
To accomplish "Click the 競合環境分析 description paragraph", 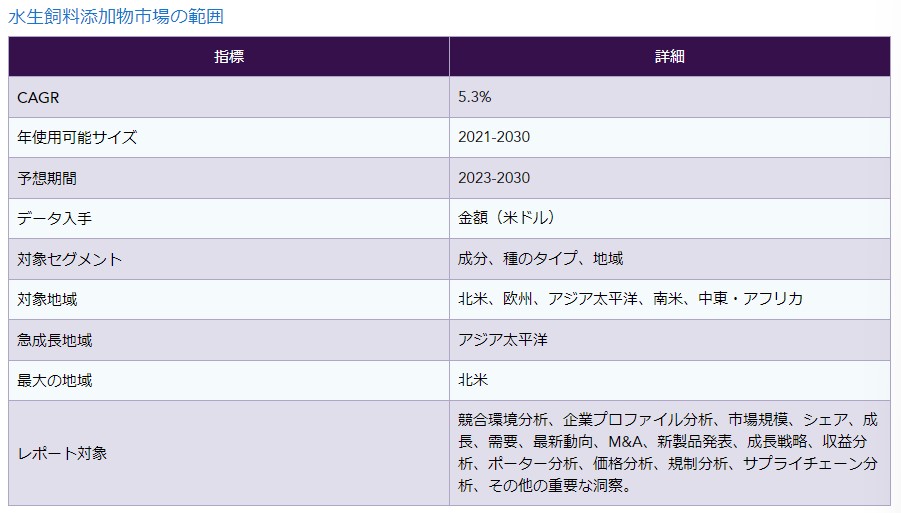I will click(668, 453).
